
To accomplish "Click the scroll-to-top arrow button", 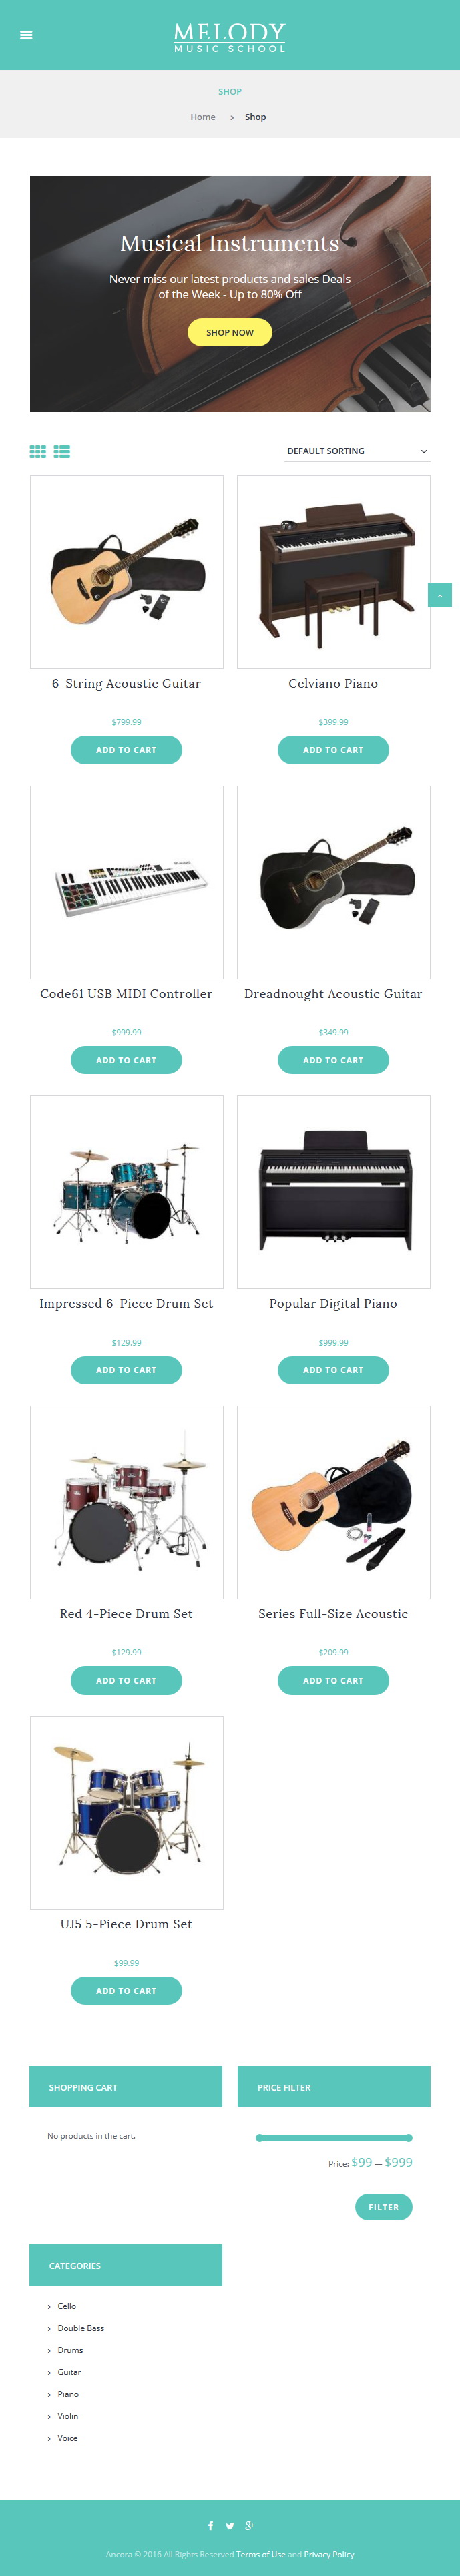I will (439, 595).
